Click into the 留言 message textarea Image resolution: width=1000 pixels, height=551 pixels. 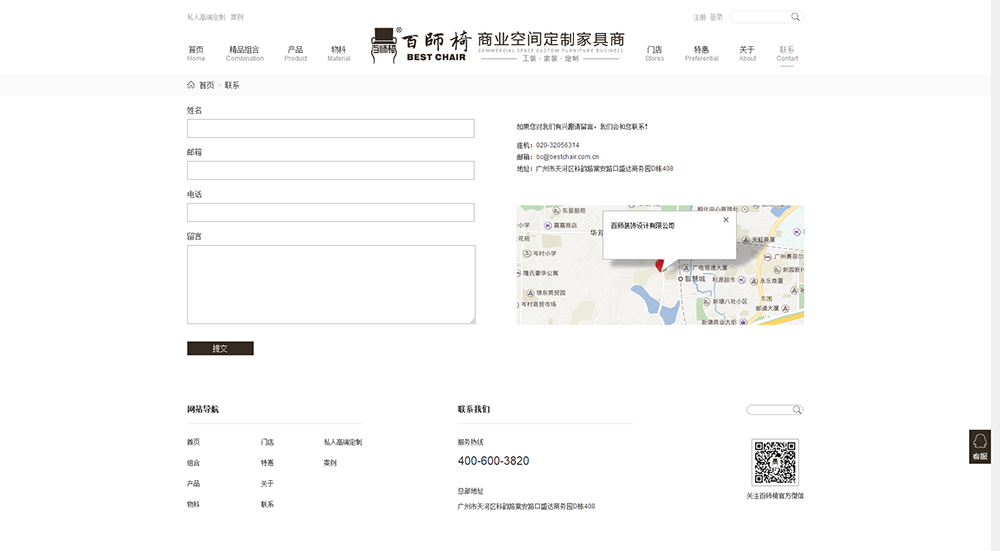point(331,284)
